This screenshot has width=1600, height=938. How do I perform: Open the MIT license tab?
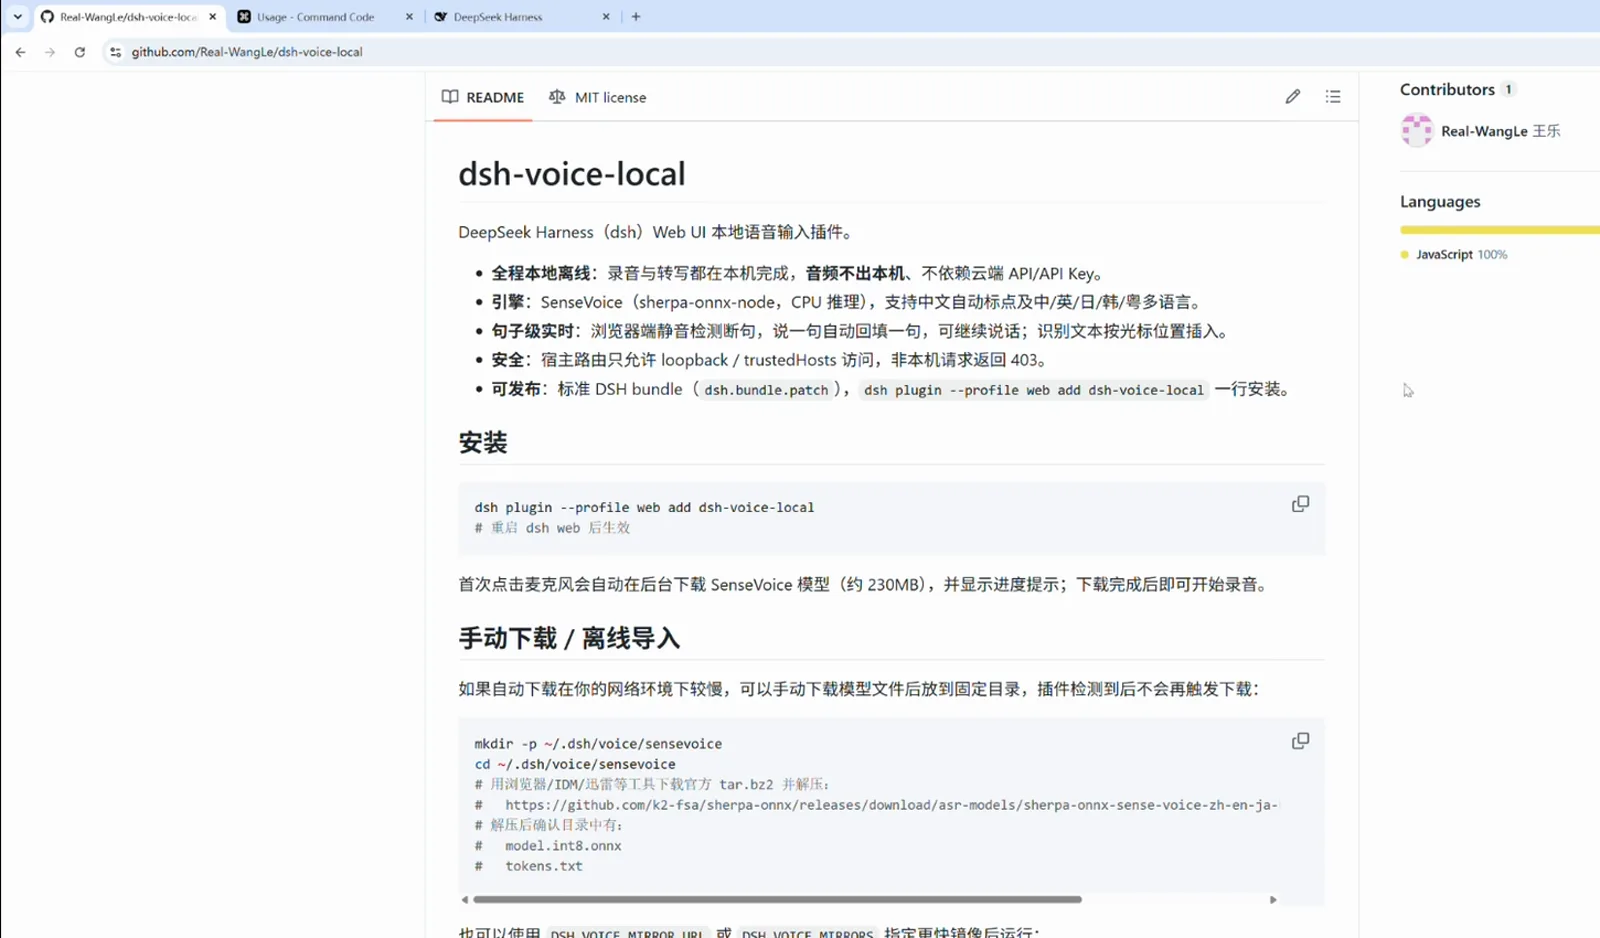click(598, 97)
